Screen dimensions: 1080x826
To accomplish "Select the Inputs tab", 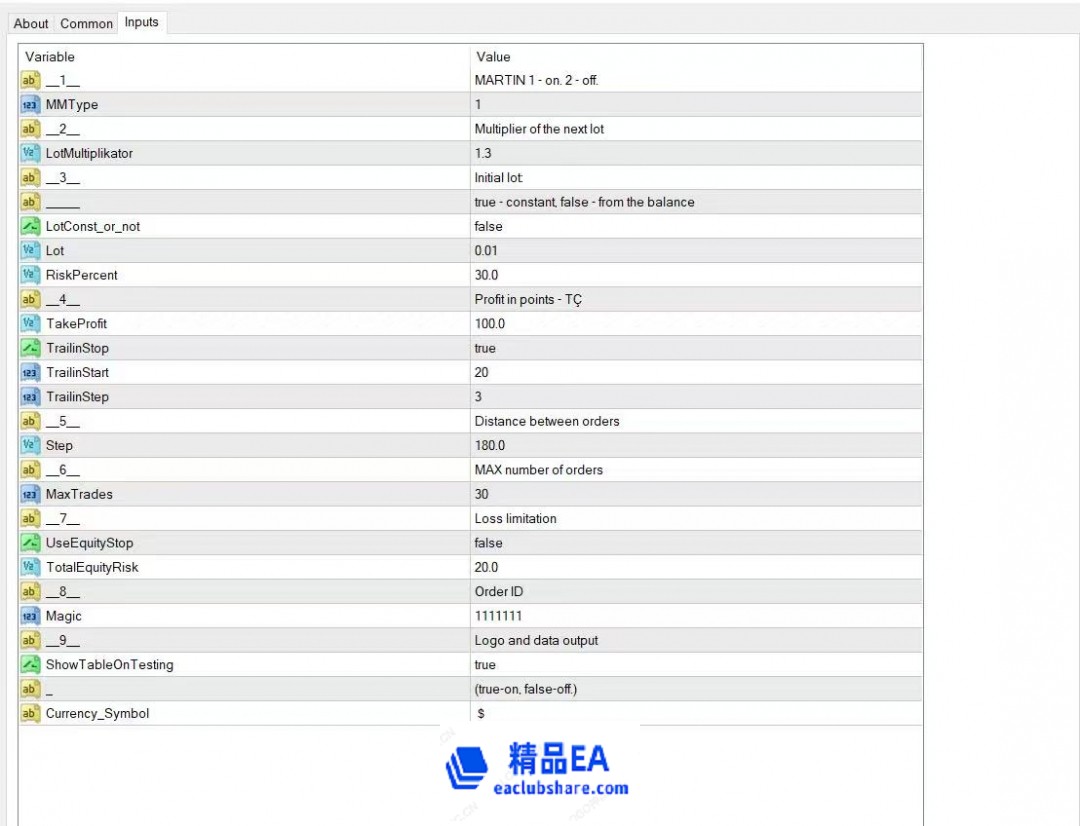I will 141,22.
